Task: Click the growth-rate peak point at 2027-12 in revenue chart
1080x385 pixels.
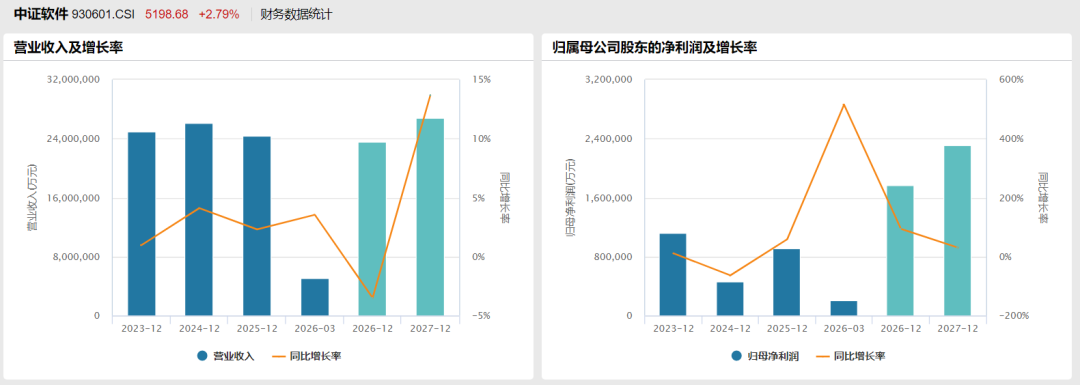Action: click(x=430, y=95)
